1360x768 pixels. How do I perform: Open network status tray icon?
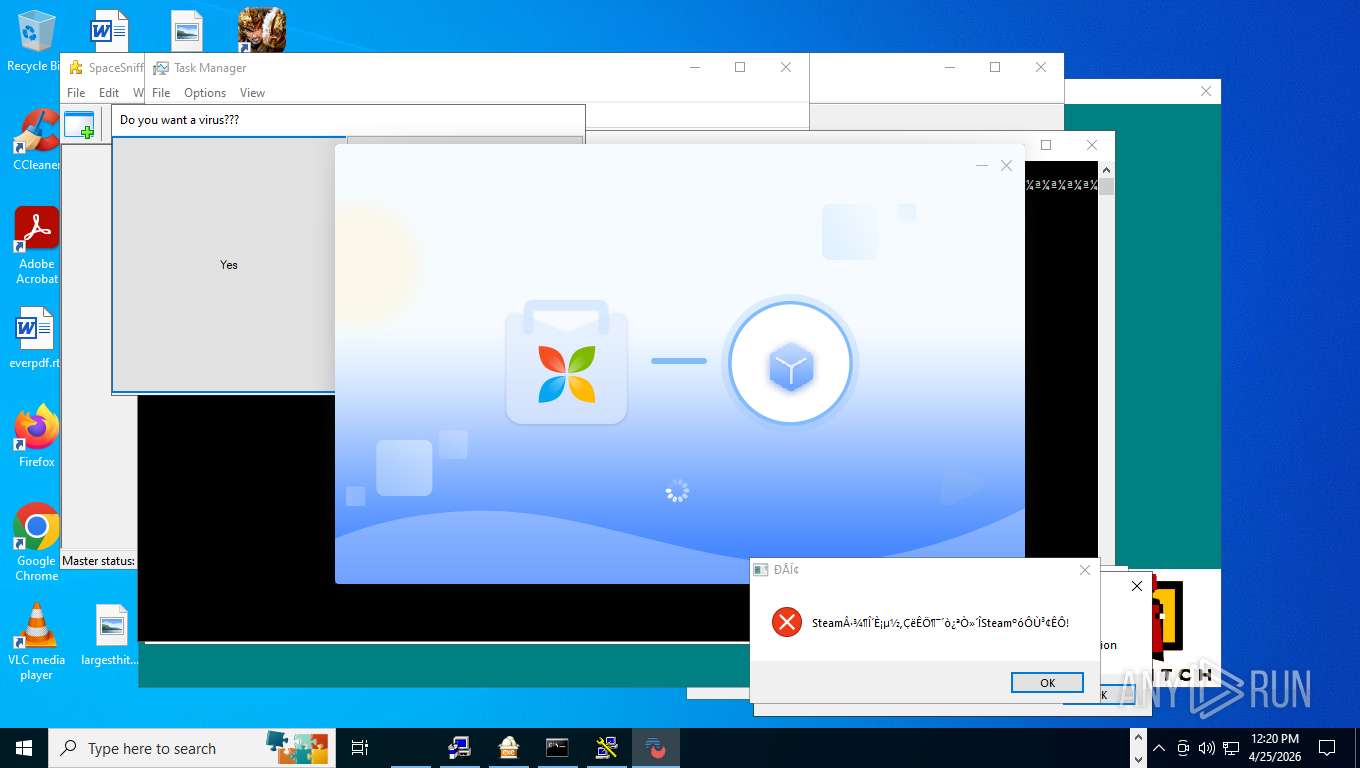(x=1231, y=748)
